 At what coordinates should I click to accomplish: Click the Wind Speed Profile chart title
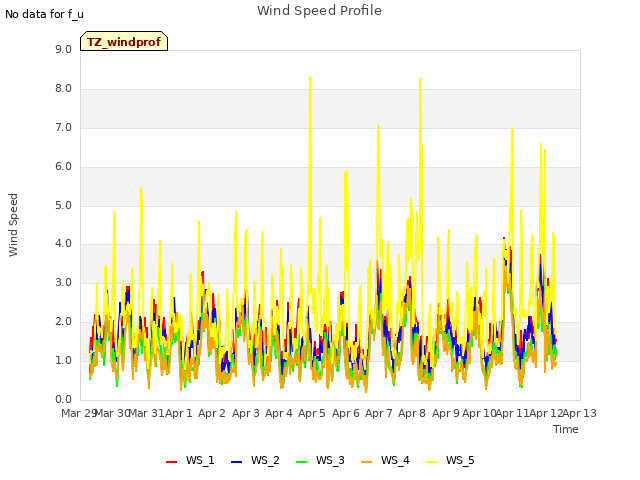click(x=319, y=11)
